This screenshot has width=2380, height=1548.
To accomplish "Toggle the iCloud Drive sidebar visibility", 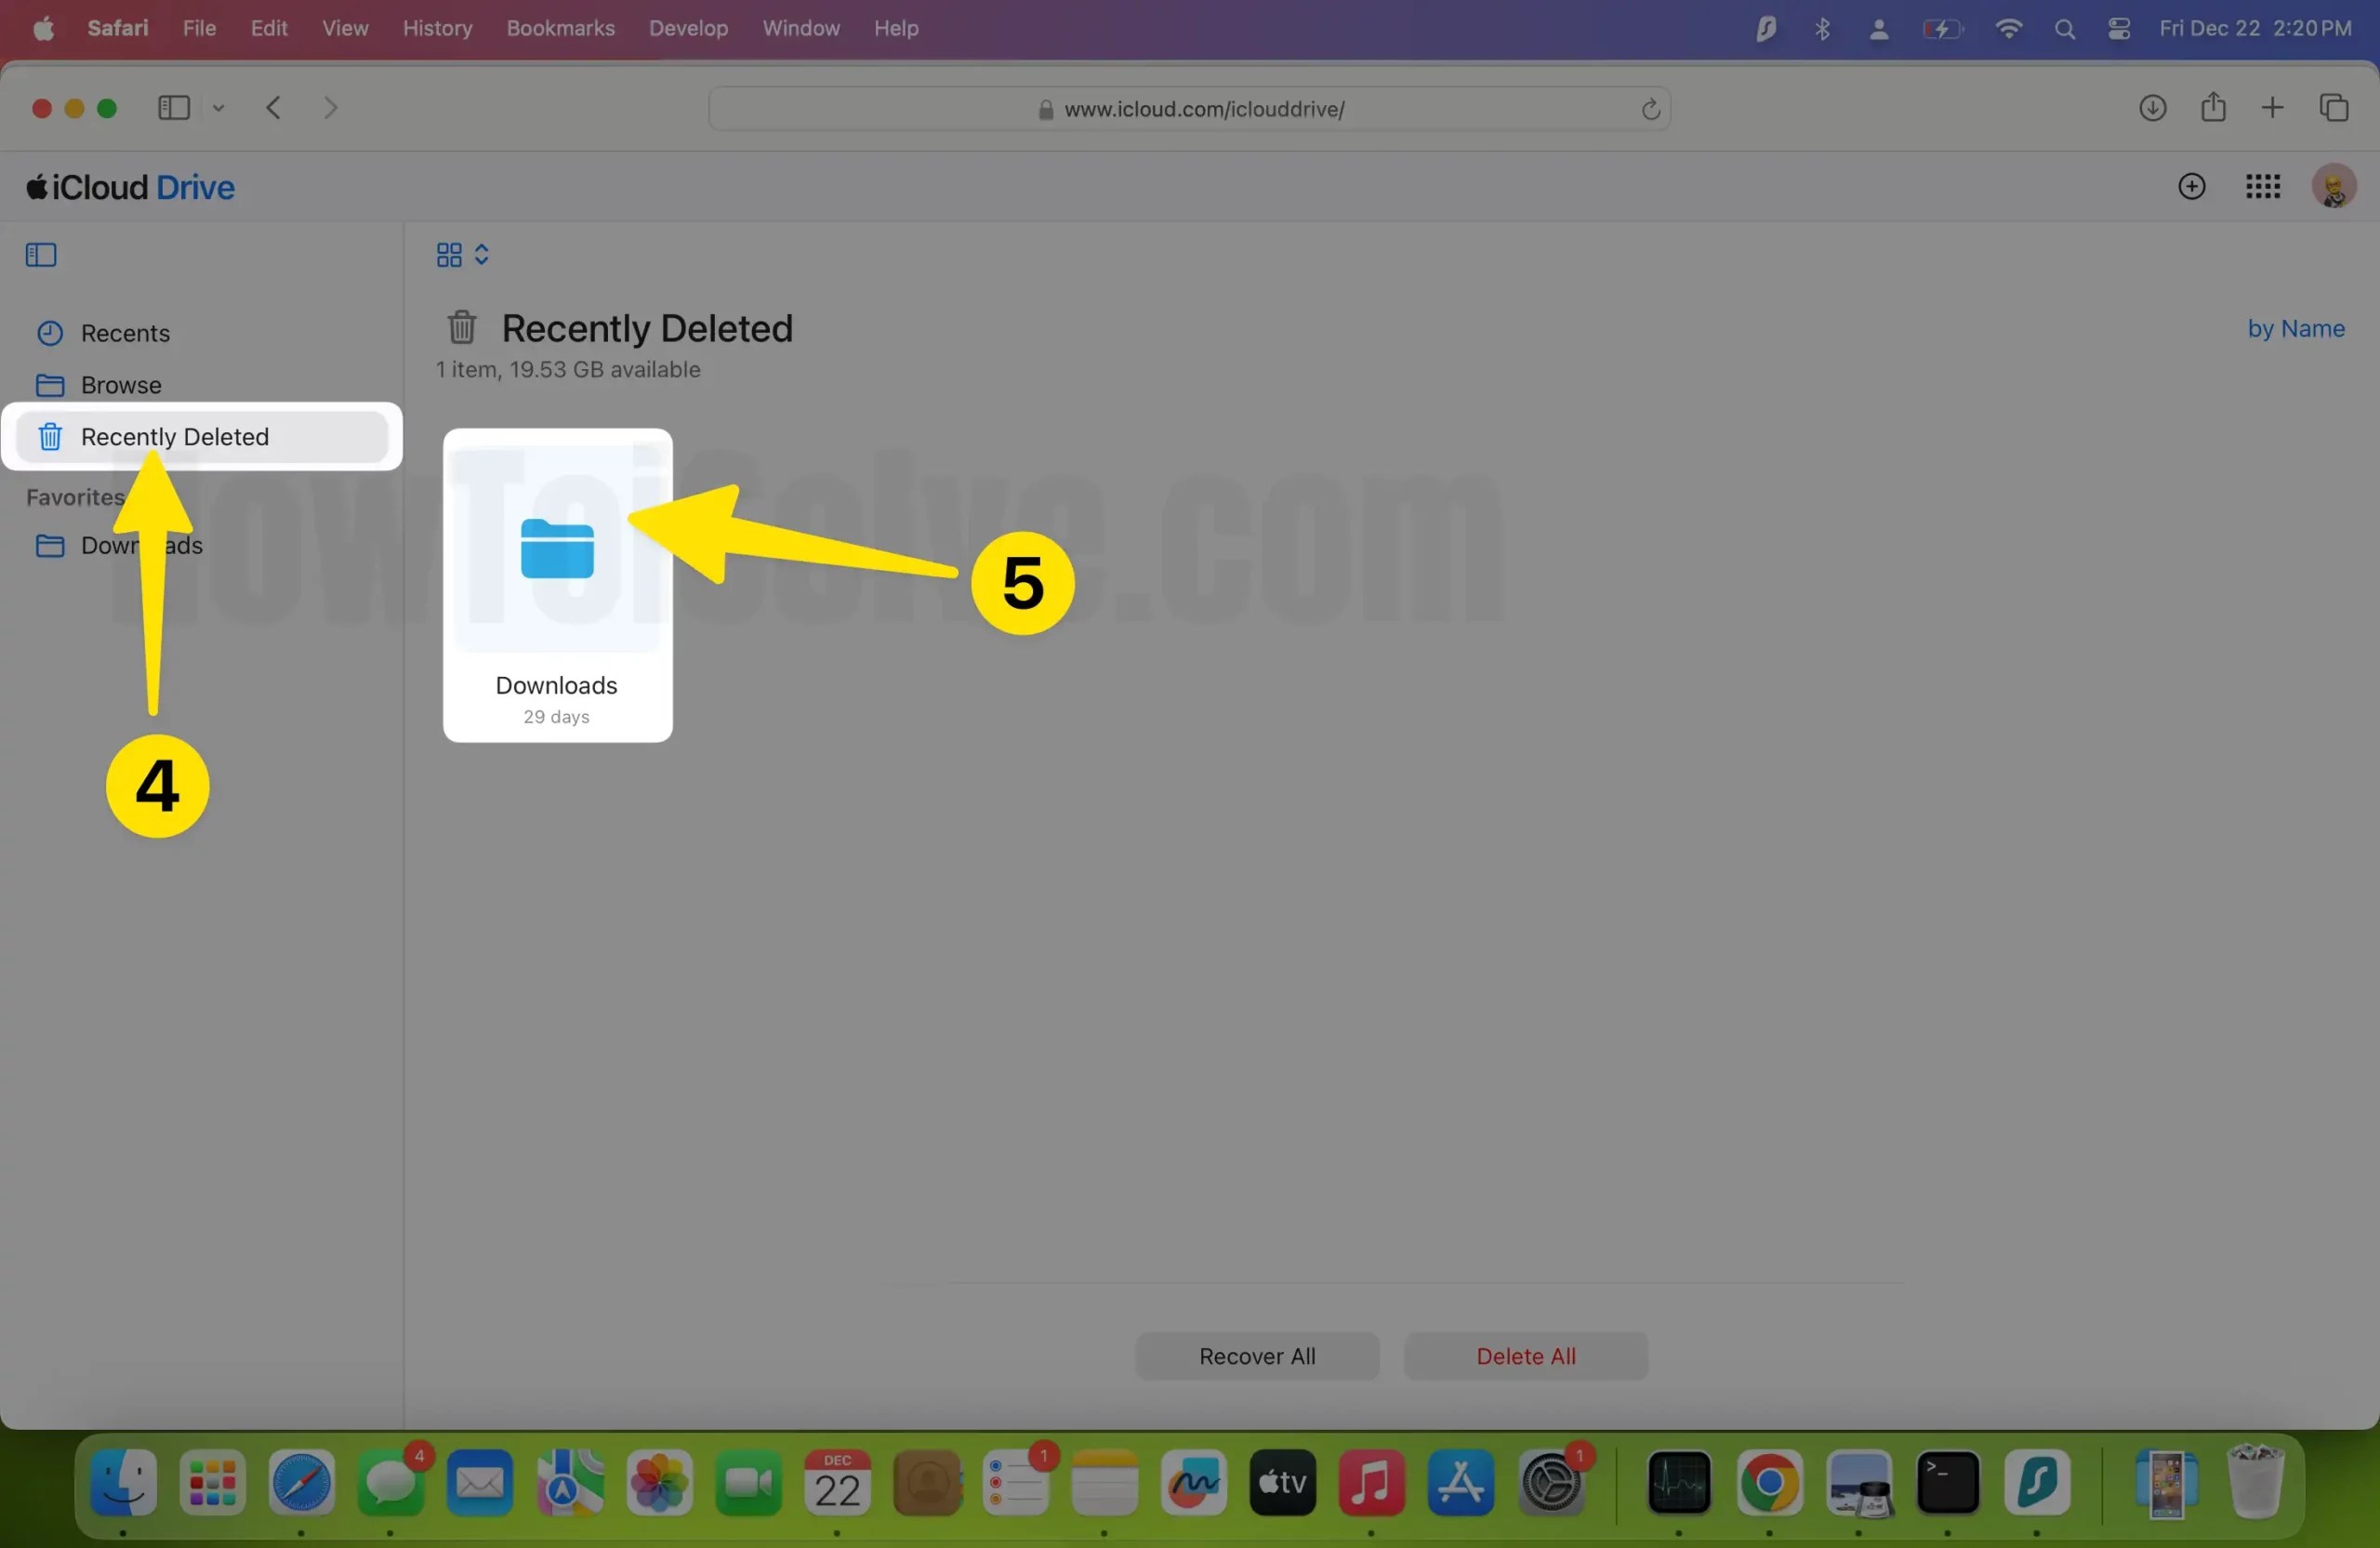I will point(40,255).
